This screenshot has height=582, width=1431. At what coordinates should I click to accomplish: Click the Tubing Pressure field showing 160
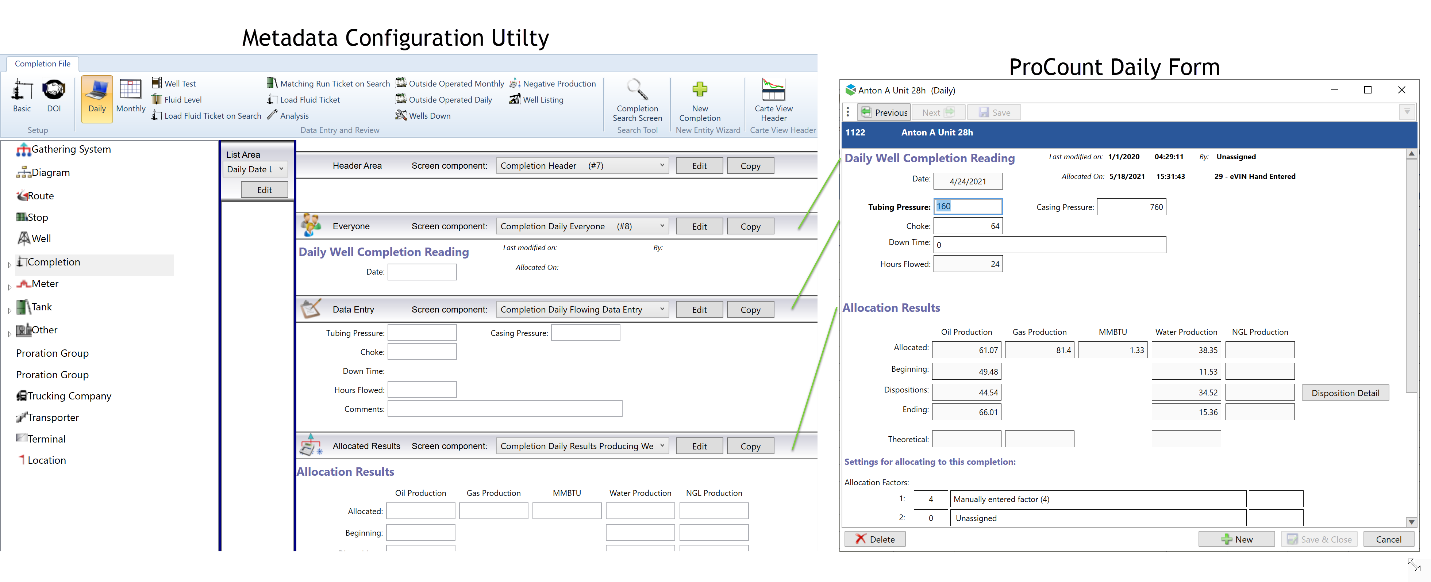click(967, 207)
